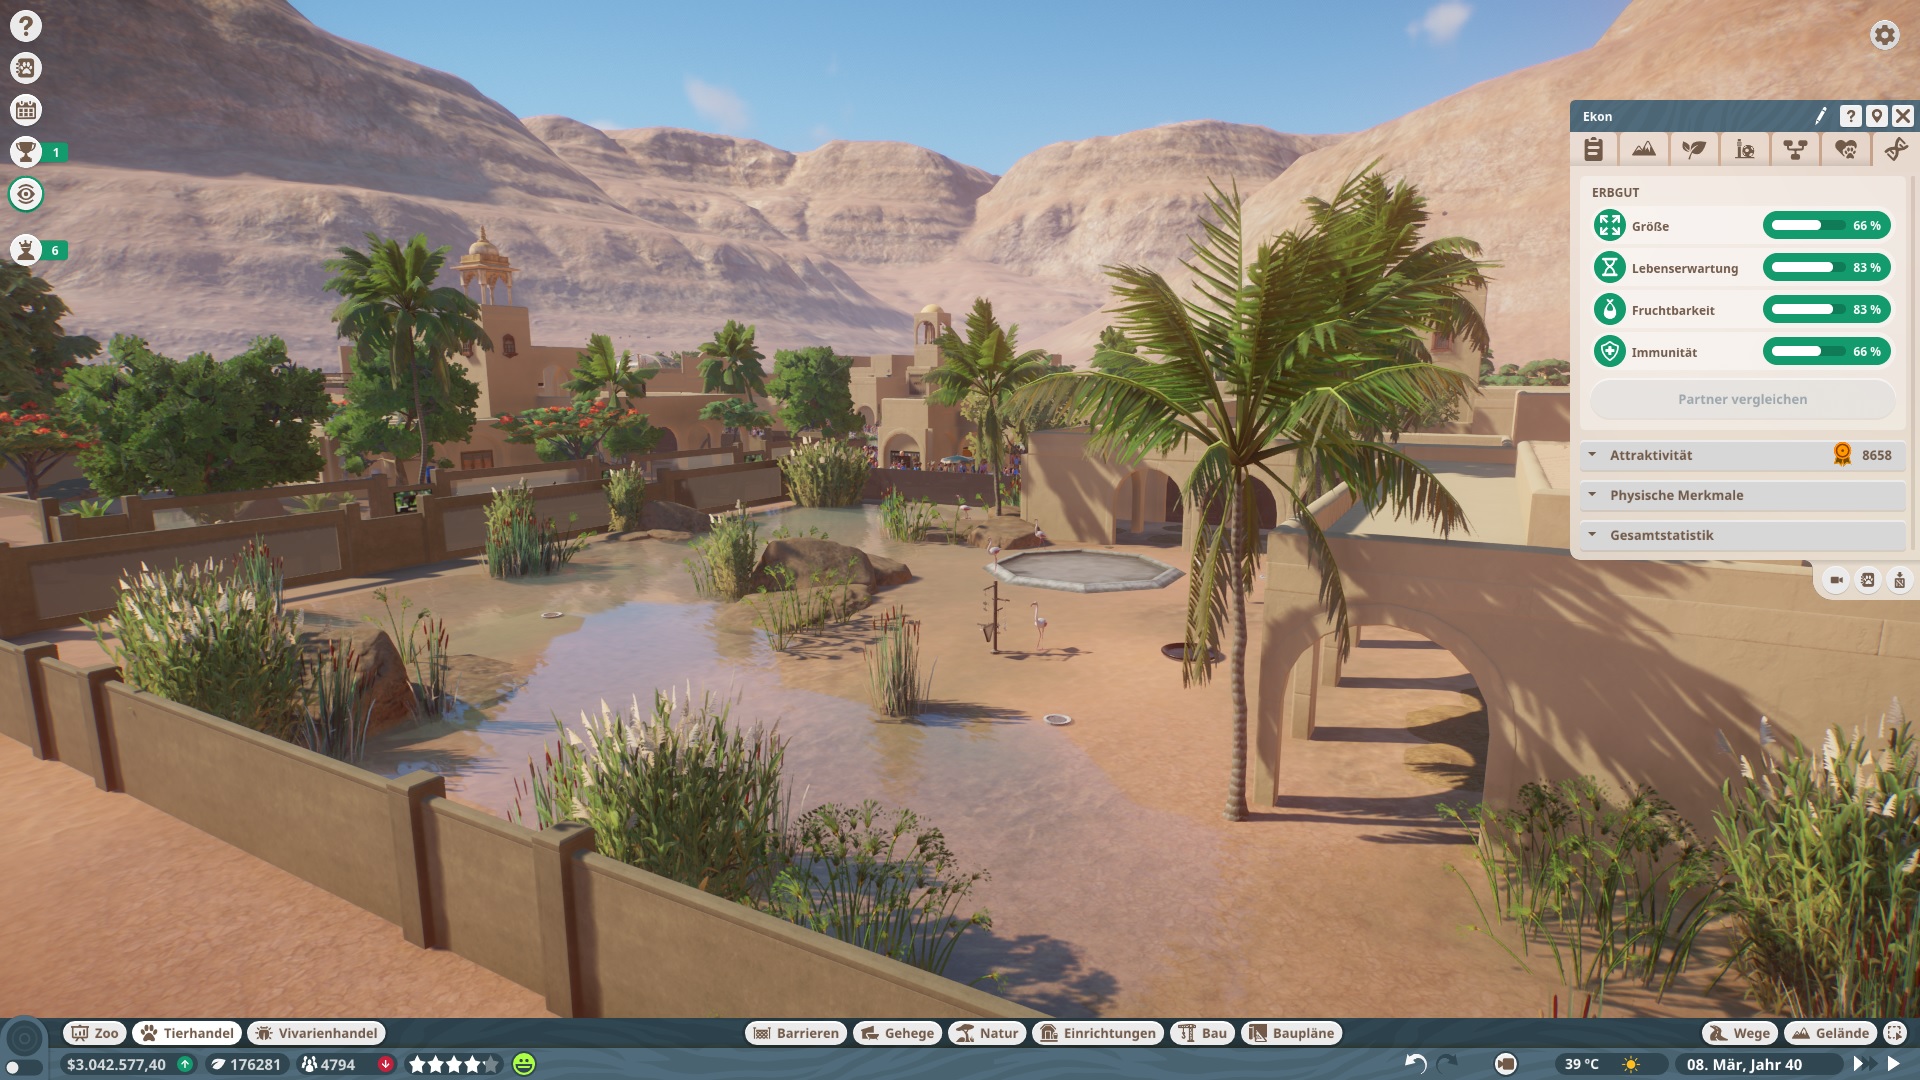Click conservation credits 176281
Image resolution: width=1920 pixels, height=1080 pixels.
pos(246,1065)
